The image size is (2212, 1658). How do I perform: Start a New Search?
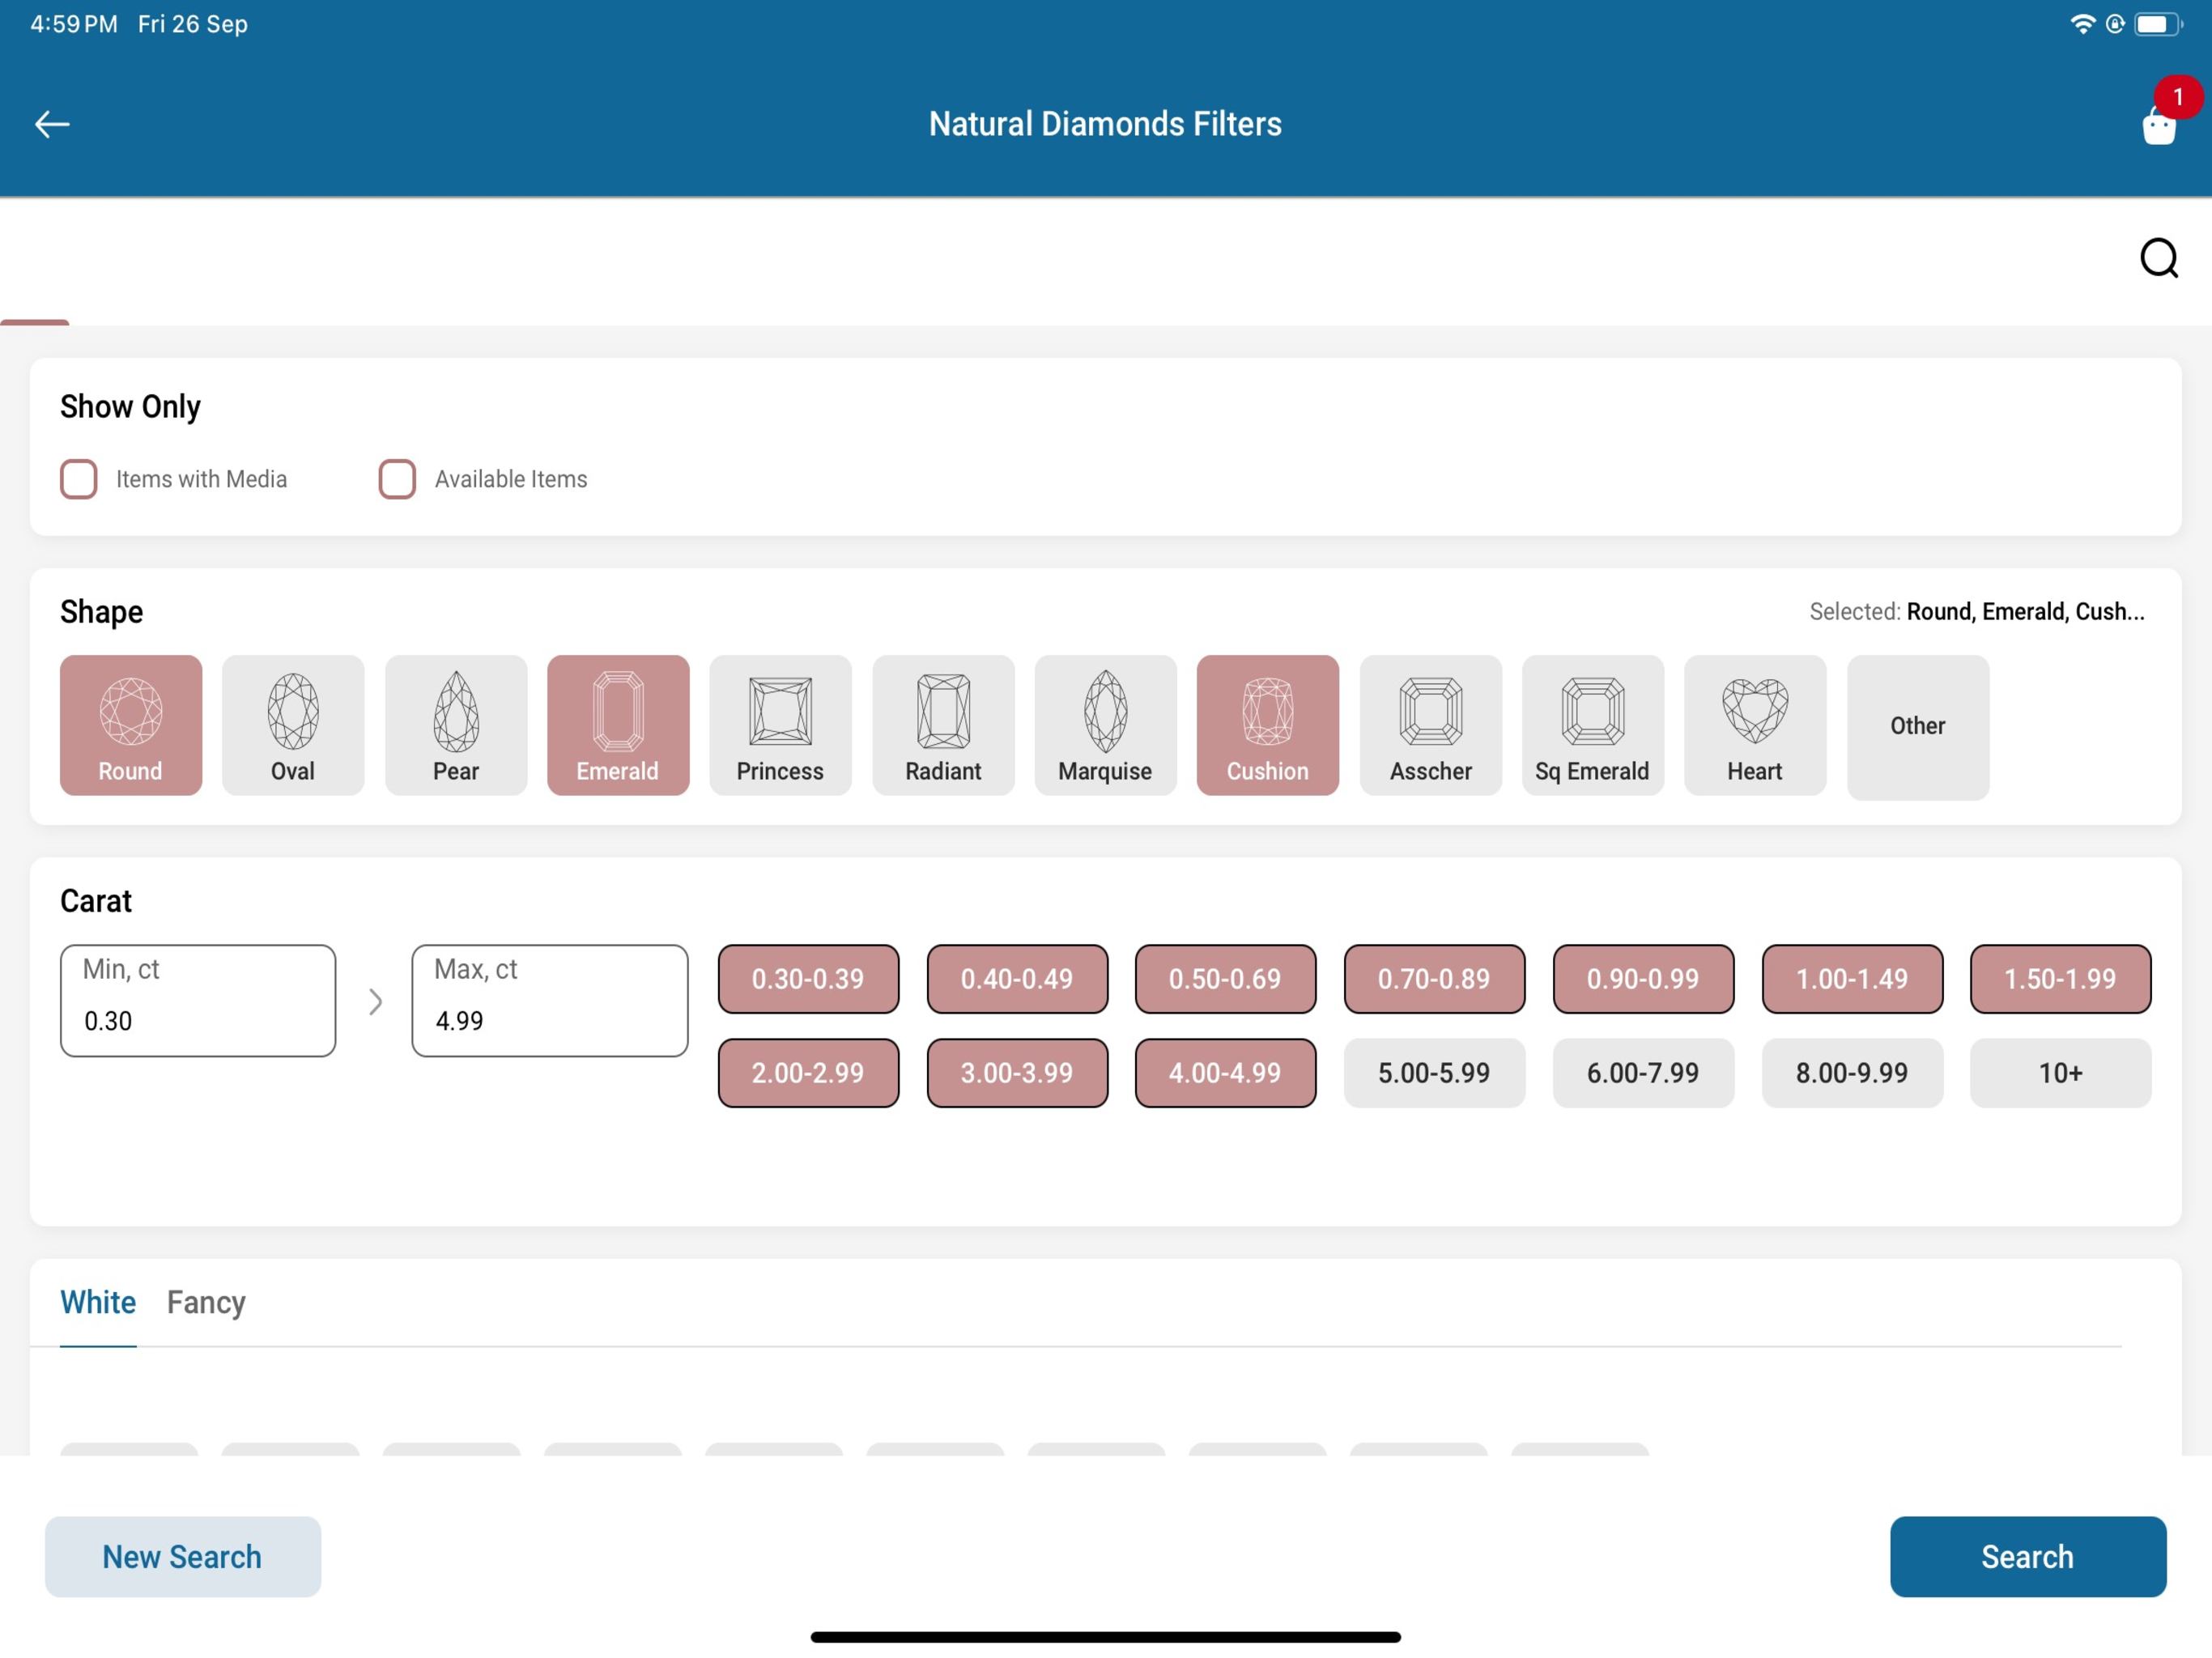[x=183, y=1557]
